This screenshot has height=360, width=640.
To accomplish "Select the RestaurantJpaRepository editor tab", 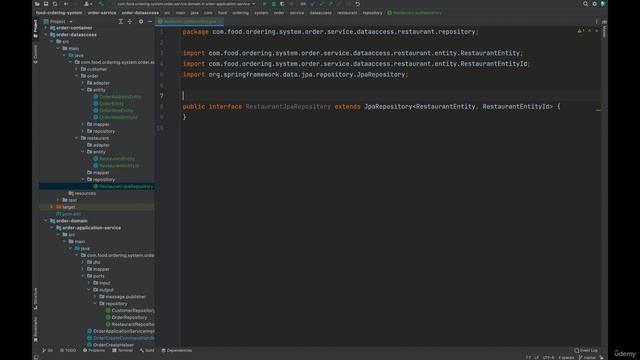I will pyautogui.click(x=189, y=21).
